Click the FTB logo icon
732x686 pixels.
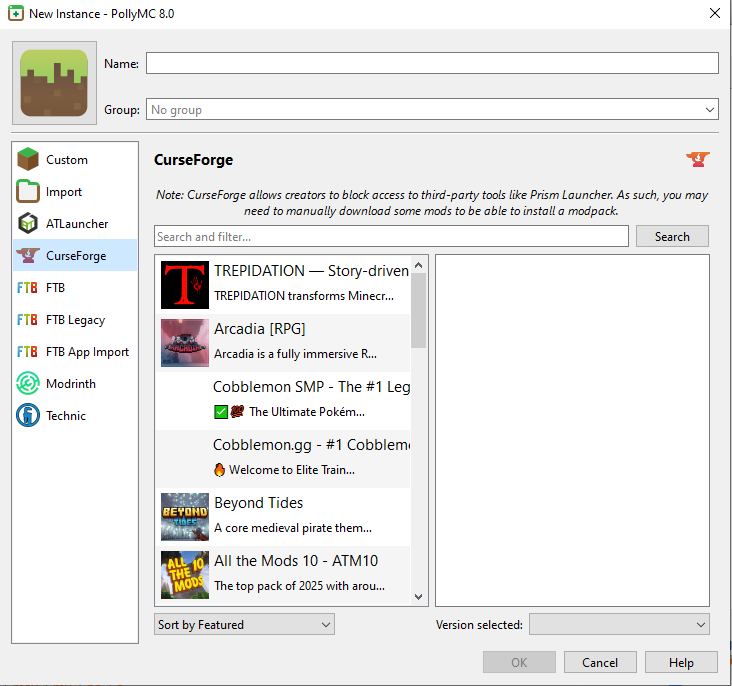pyautogui.click(x=28, y=287)
